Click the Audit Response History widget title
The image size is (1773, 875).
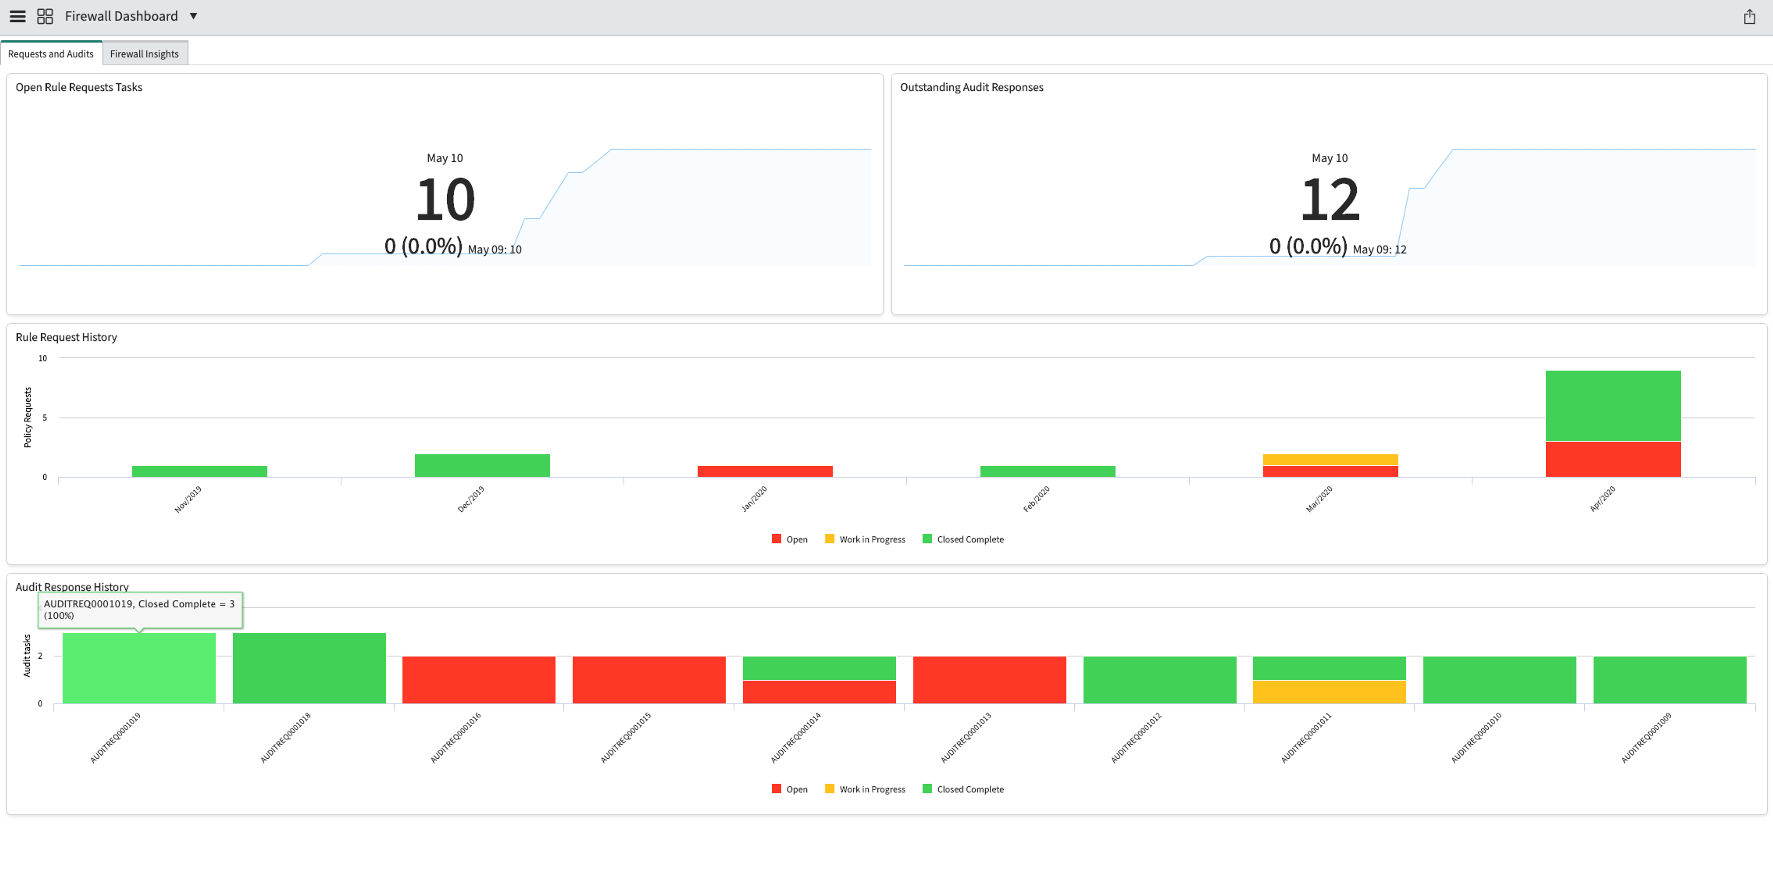pyautogui.click(x=72, y=587)
